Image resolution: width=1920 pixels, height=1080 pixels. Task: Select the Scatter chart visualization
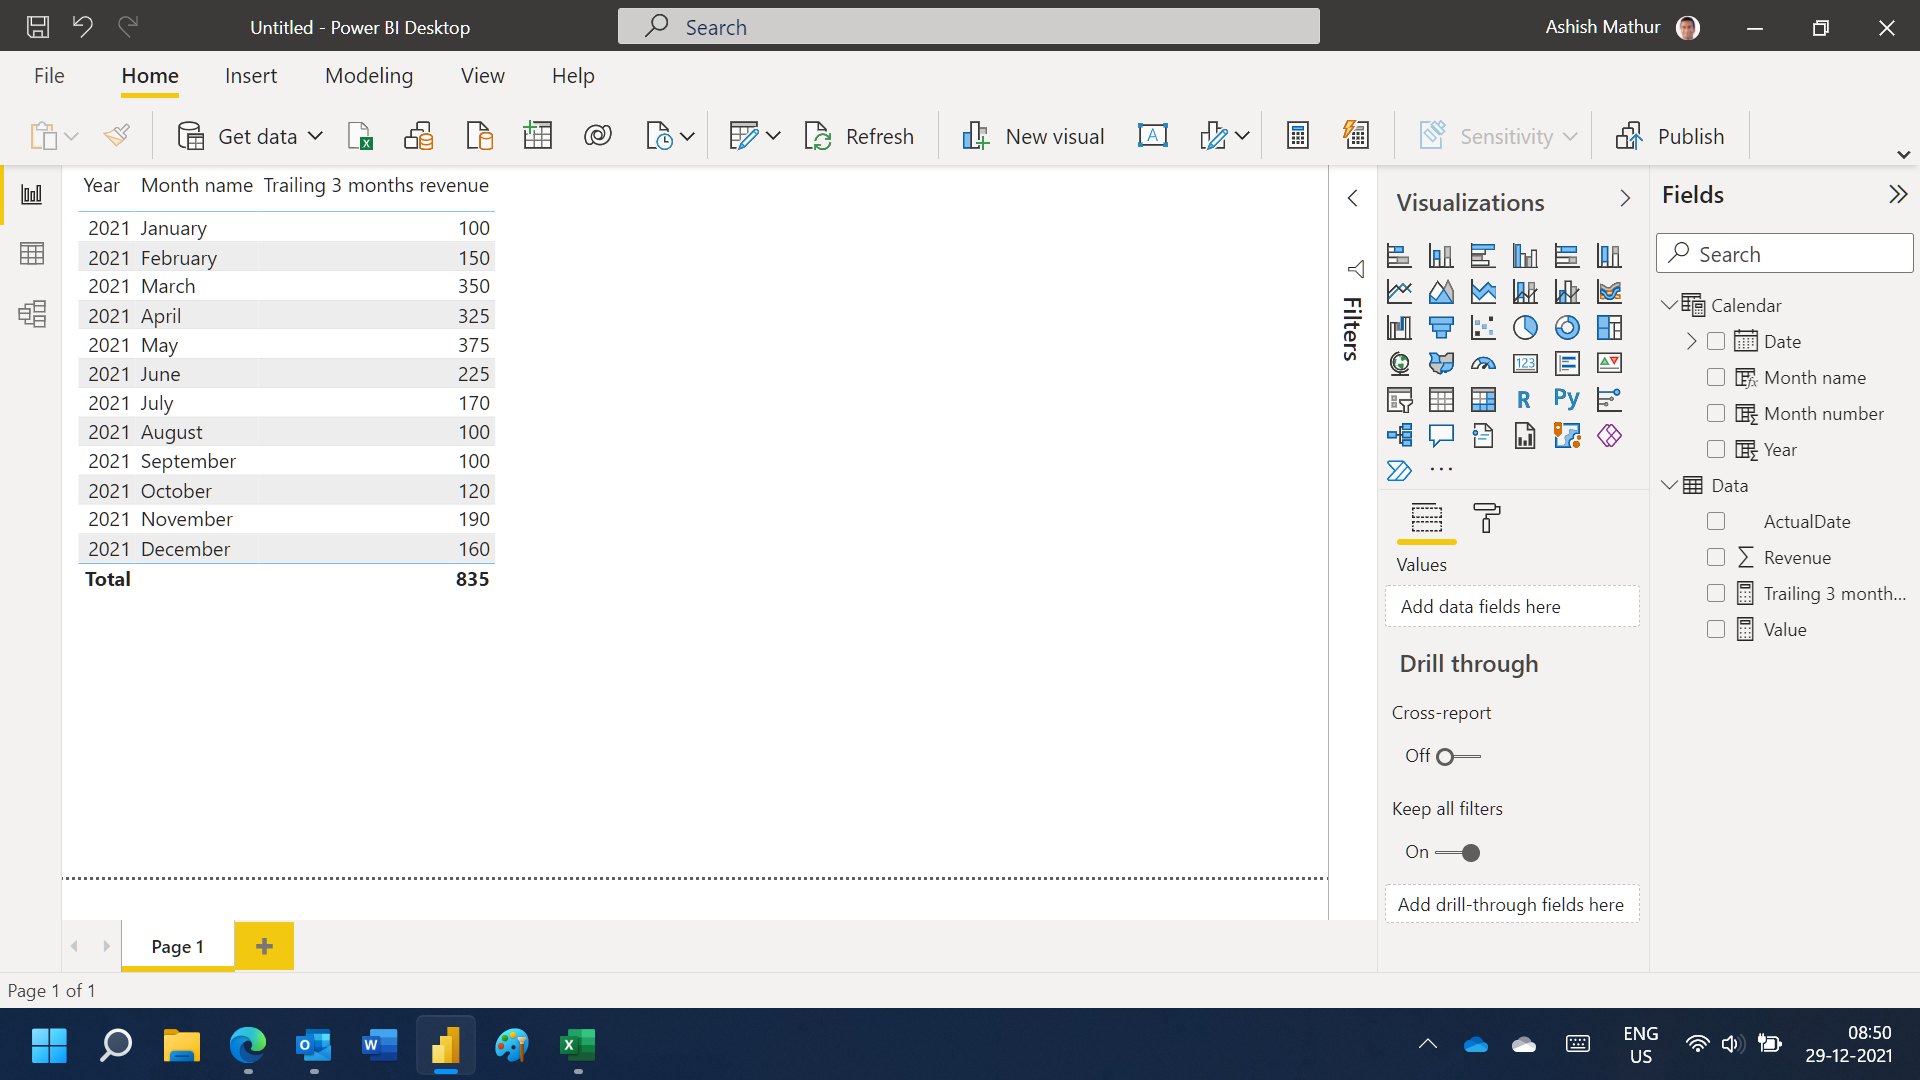[x=1483, y=328]
